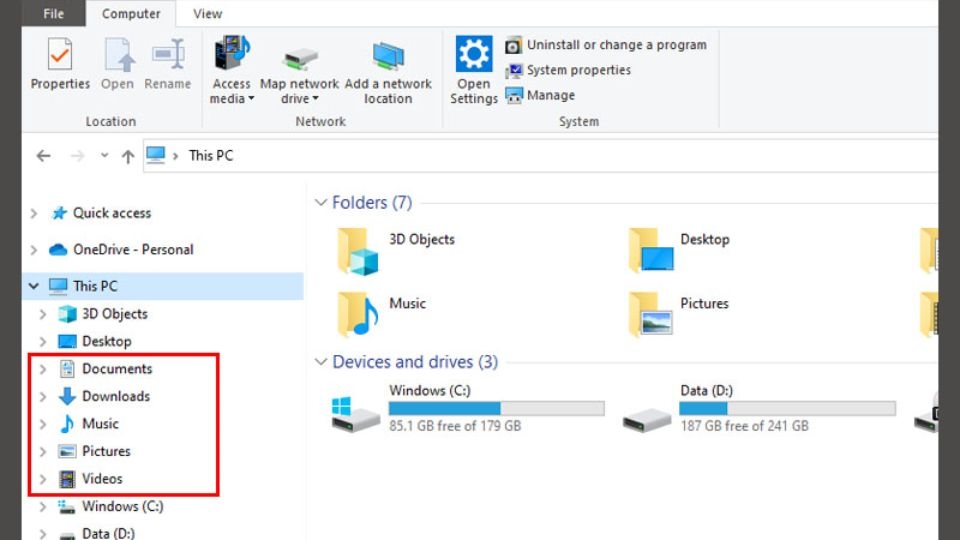
Task: Click the This PC address bar
Action: coord(539,156)
